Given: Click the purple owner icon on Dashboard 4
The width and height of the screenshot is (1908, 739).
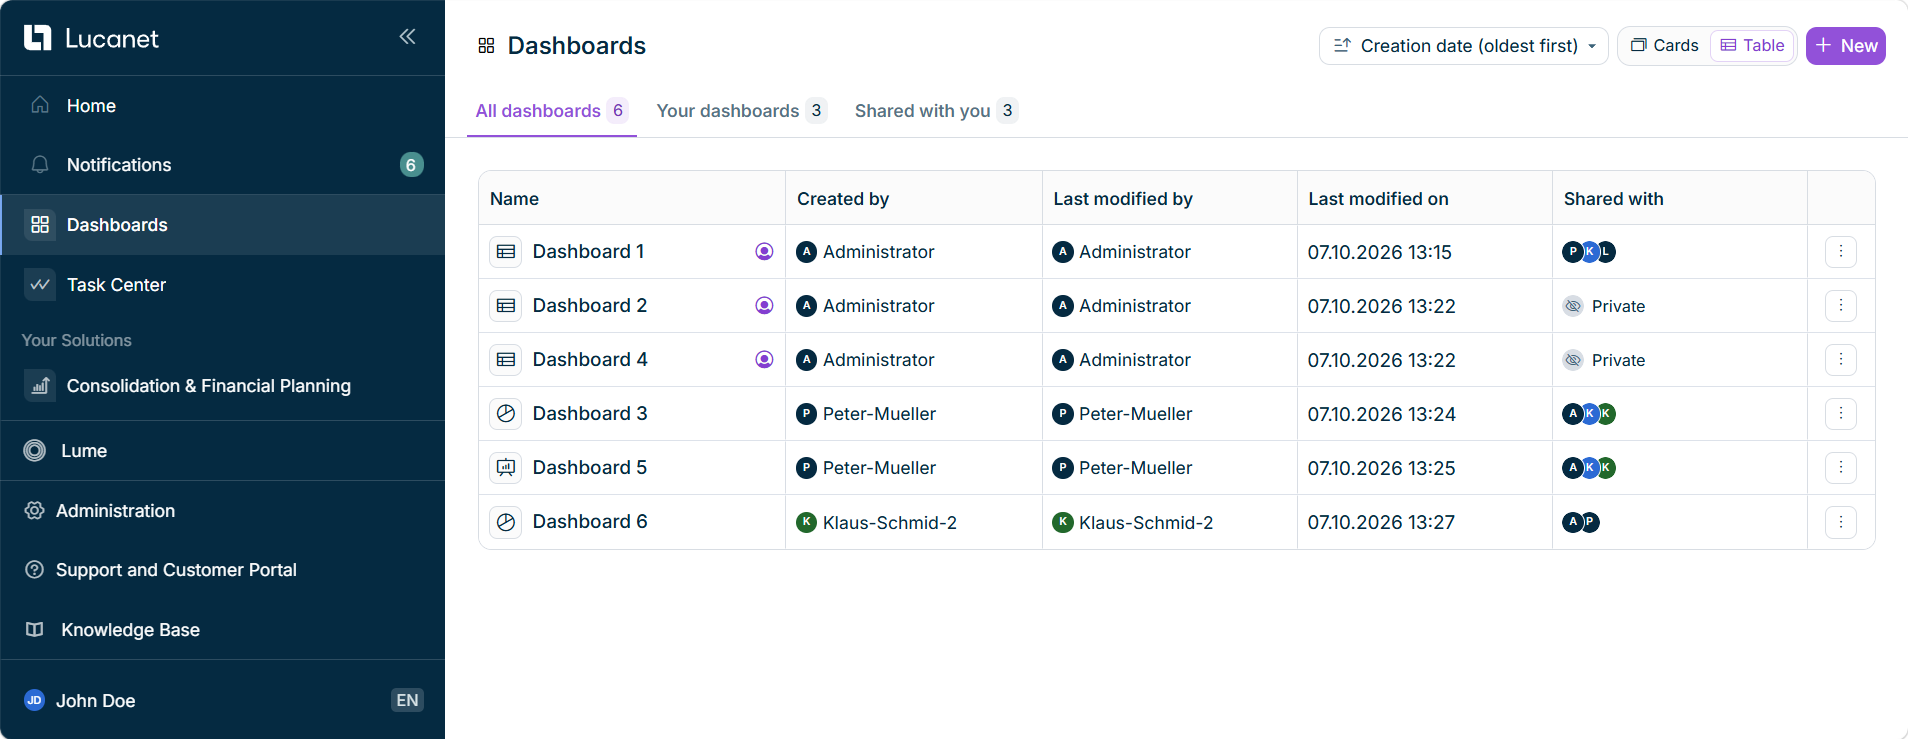Looking at the screenshot, I should click(764, 360).
